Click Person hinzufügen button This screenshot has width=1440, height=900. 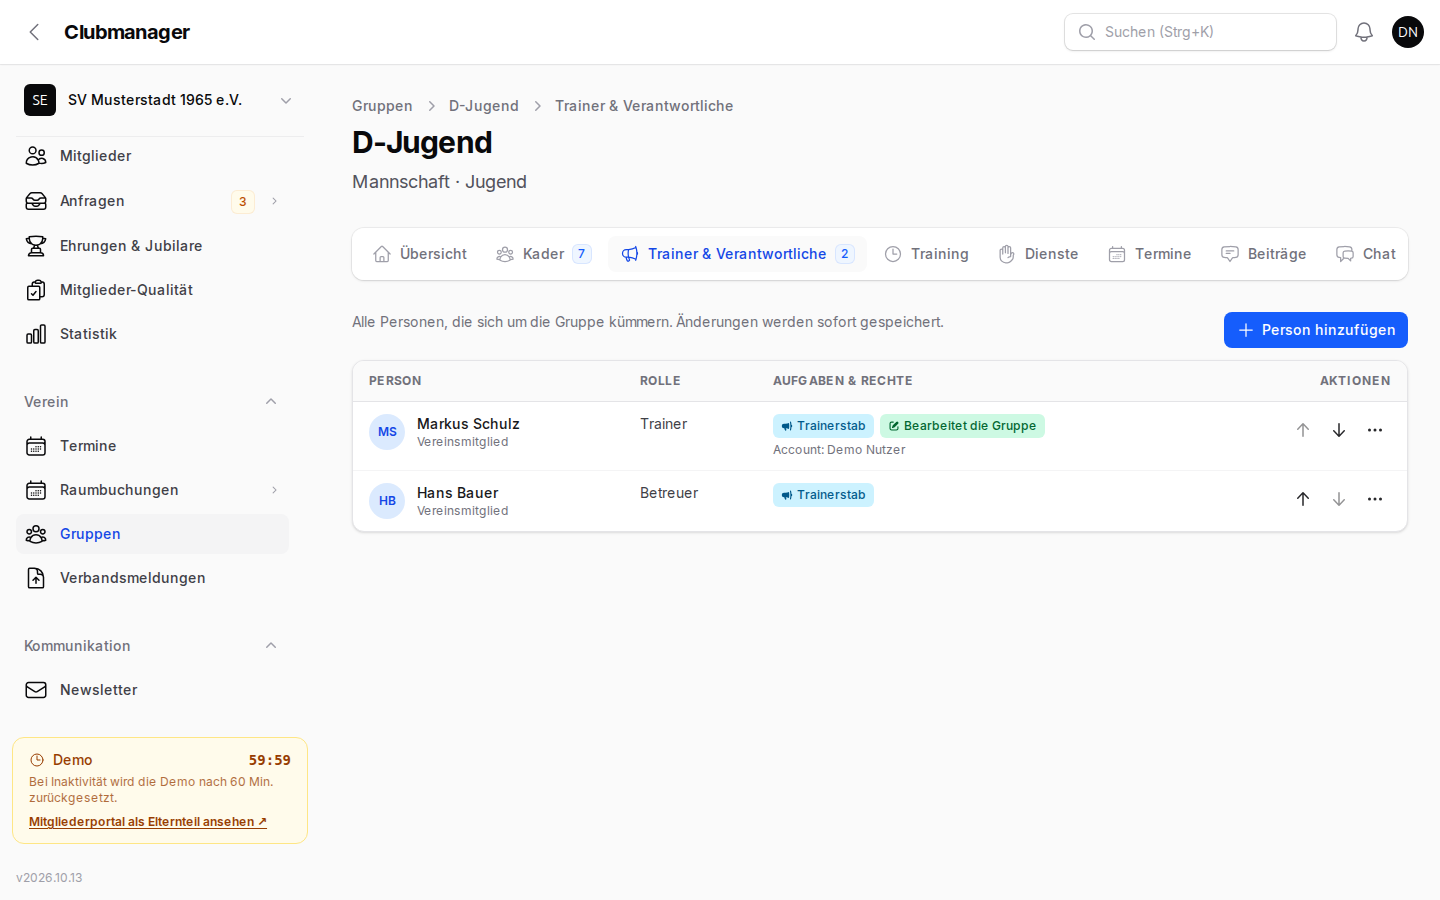[1316, 330]
